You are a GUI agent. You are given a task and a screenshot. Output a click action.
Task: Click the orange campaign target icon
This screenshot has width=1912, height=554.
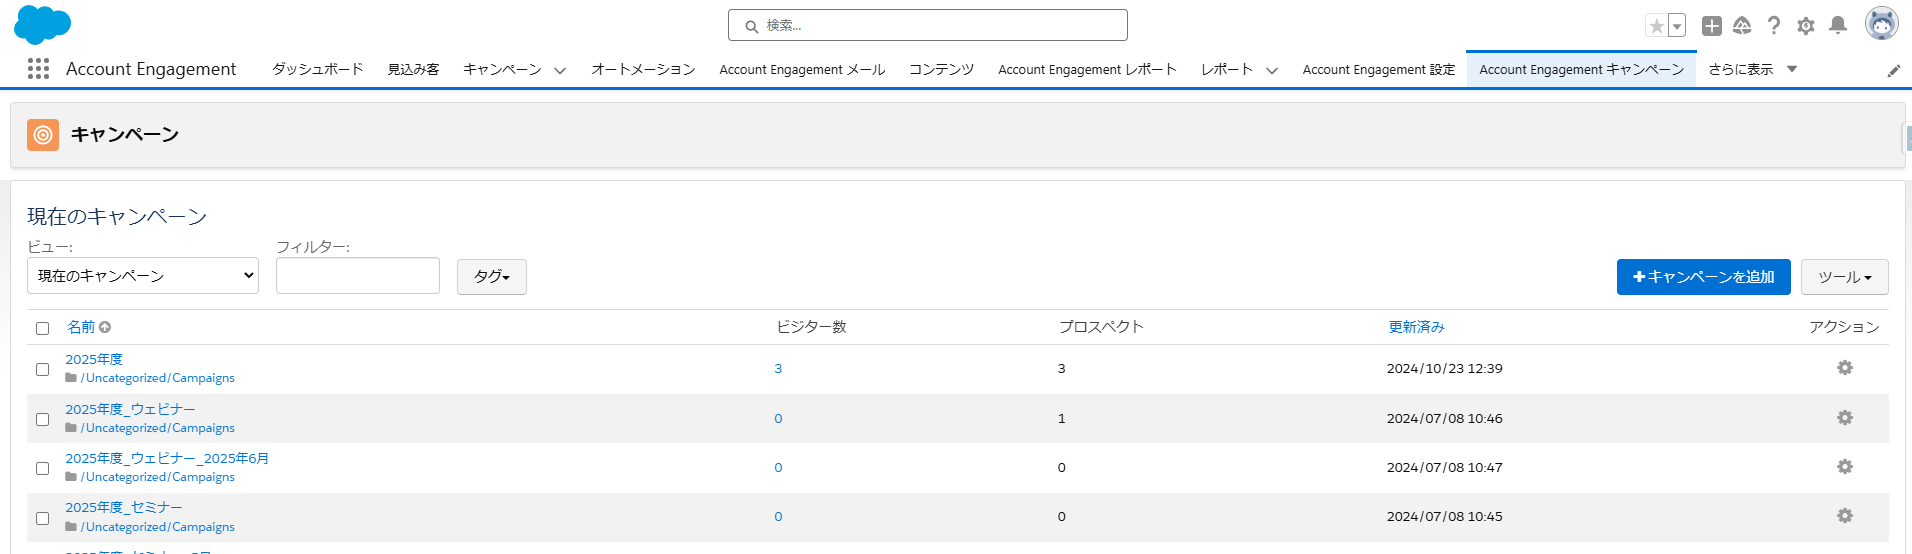[43, 134]
